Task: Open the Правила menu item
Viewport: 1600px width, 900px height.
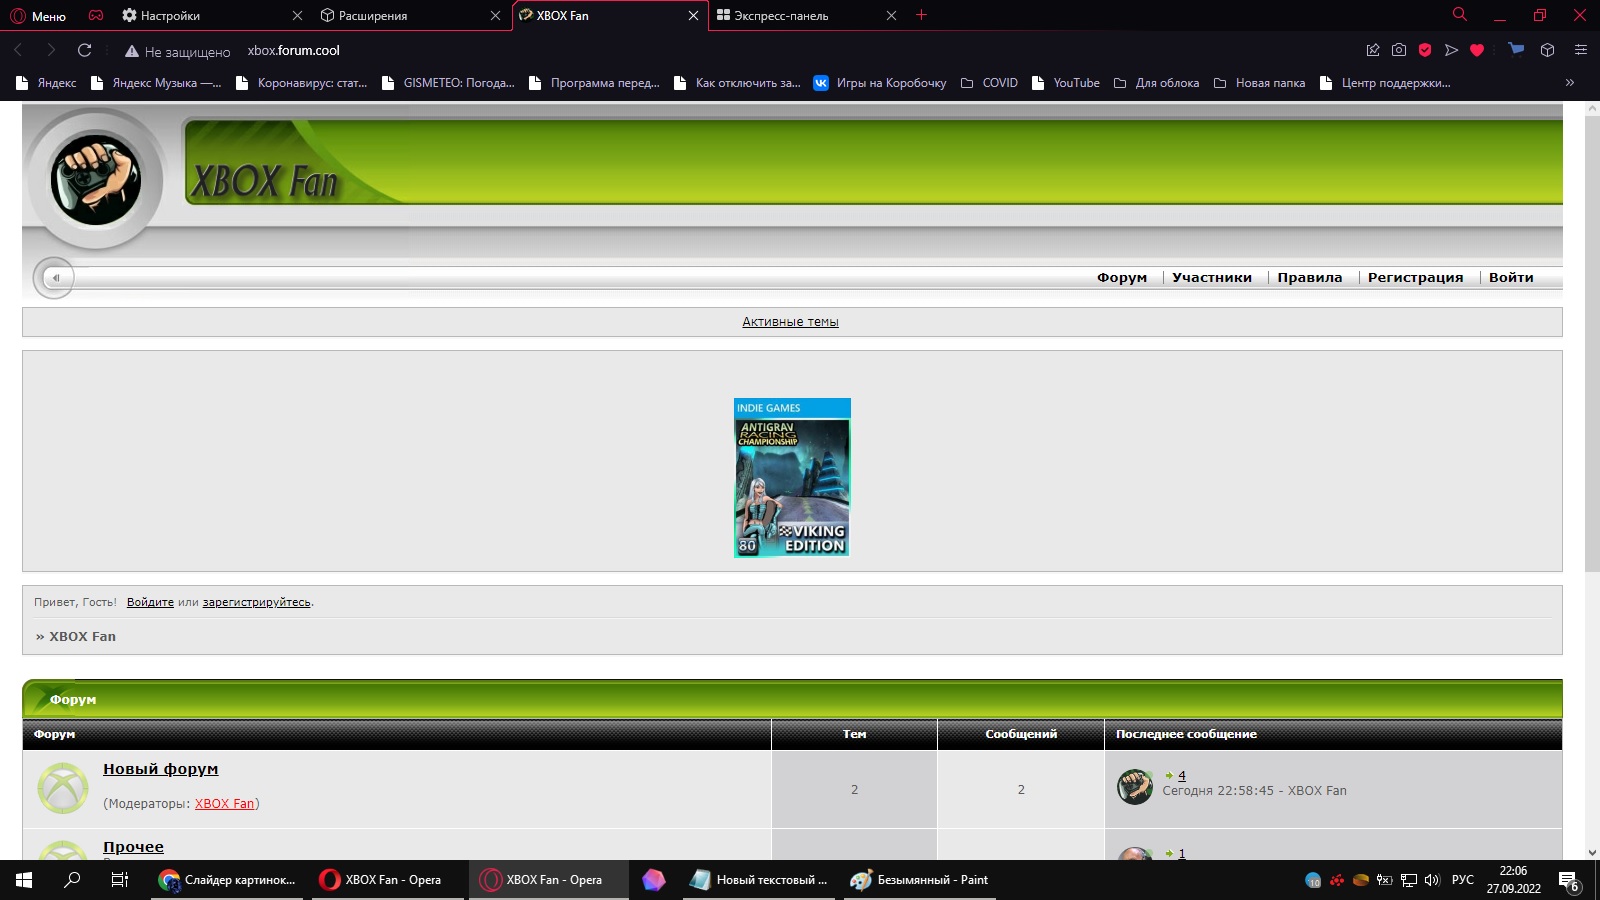Action: pos(1310,278)
